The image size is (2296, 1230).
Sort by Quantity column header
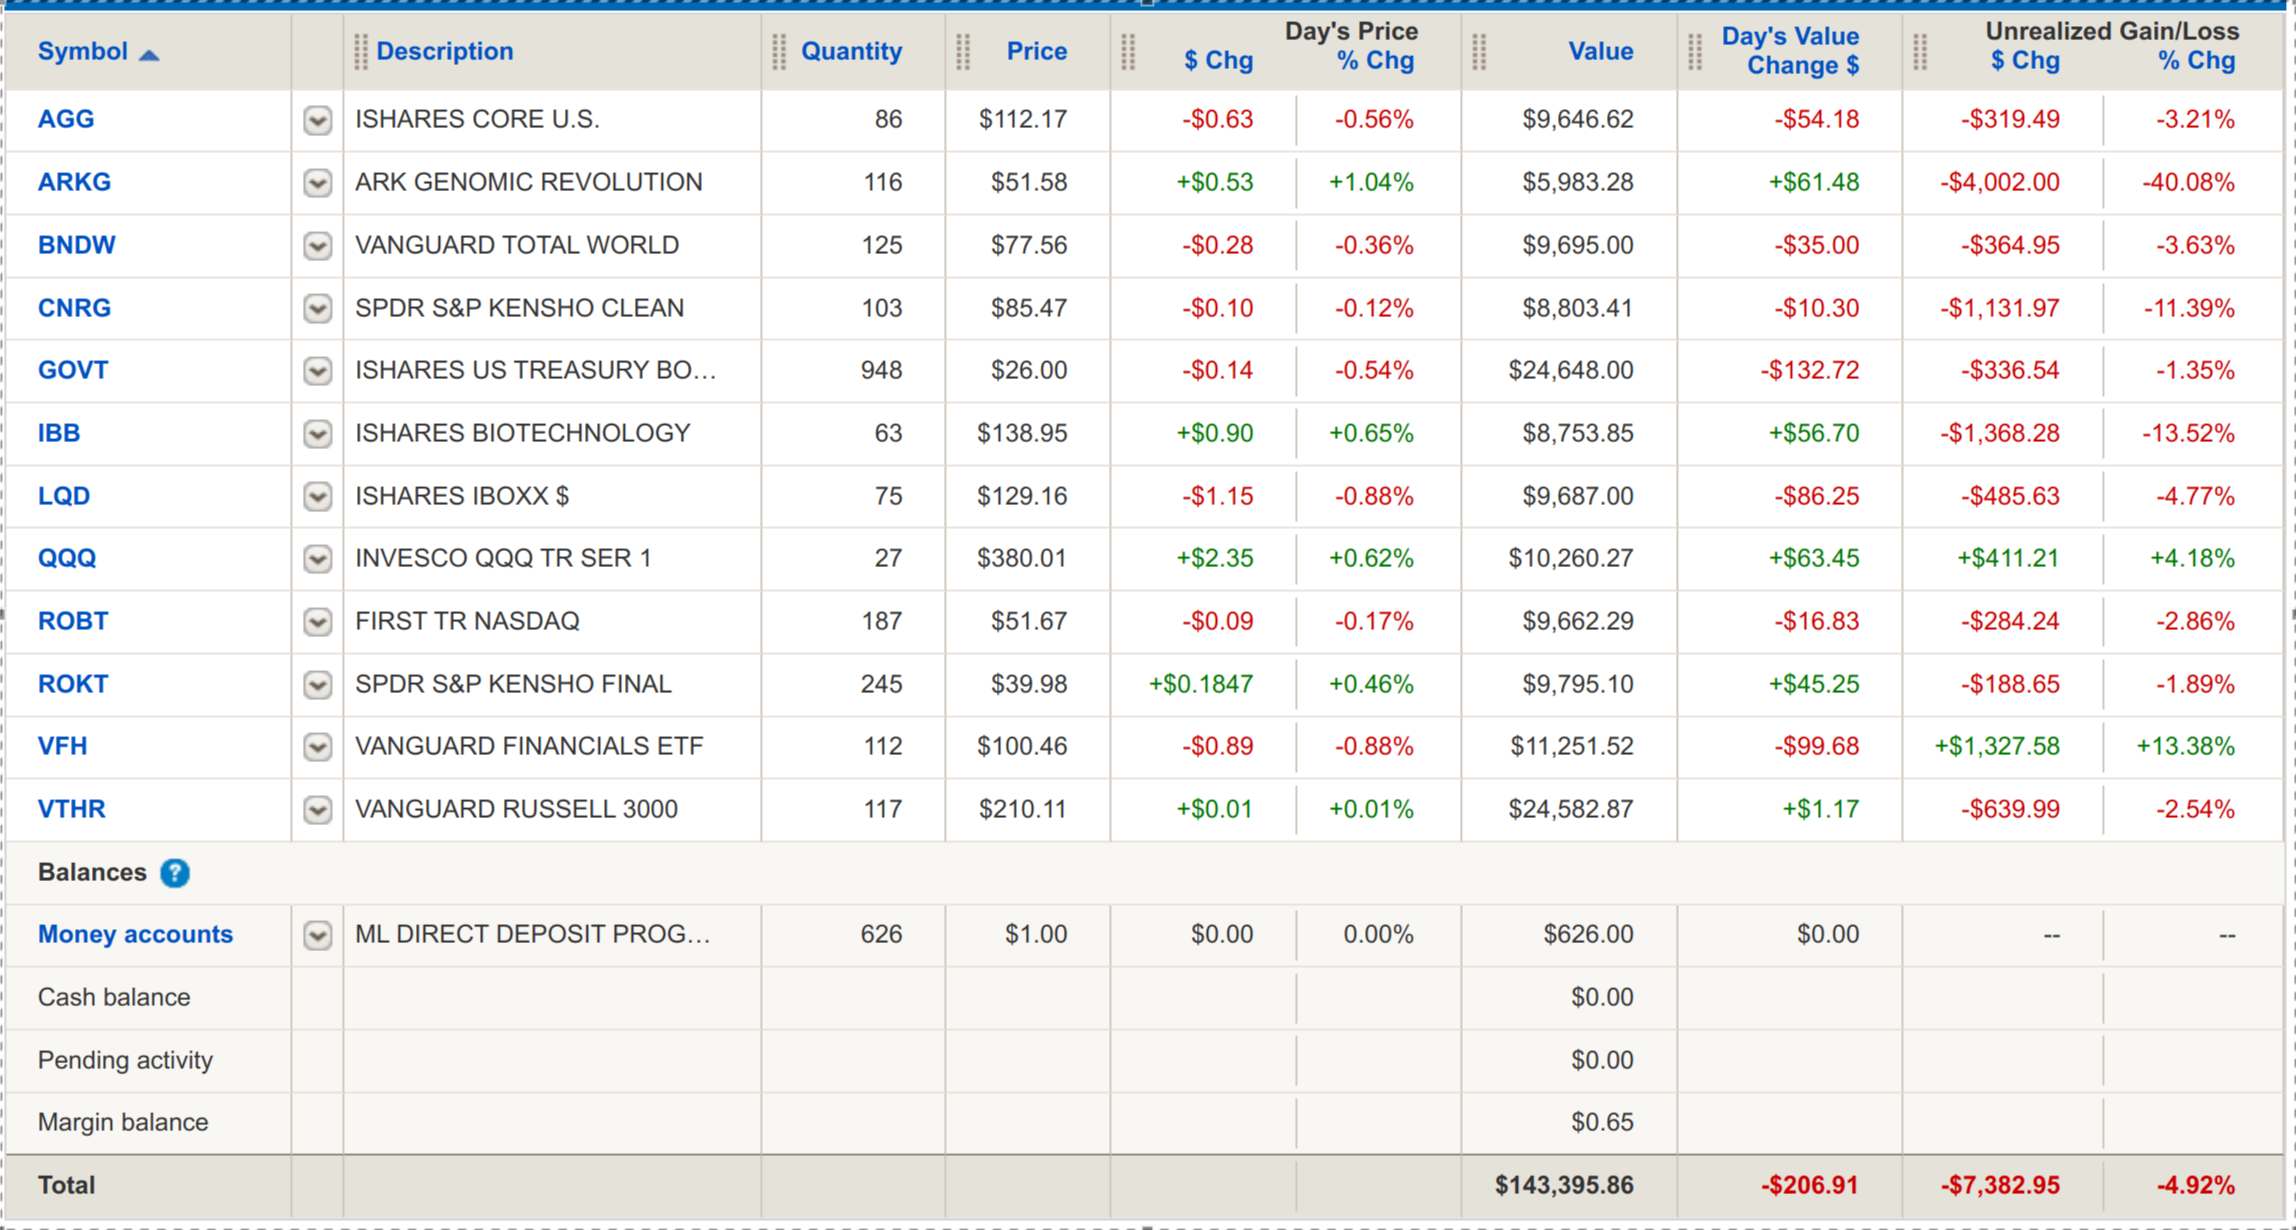click(851, 52)
